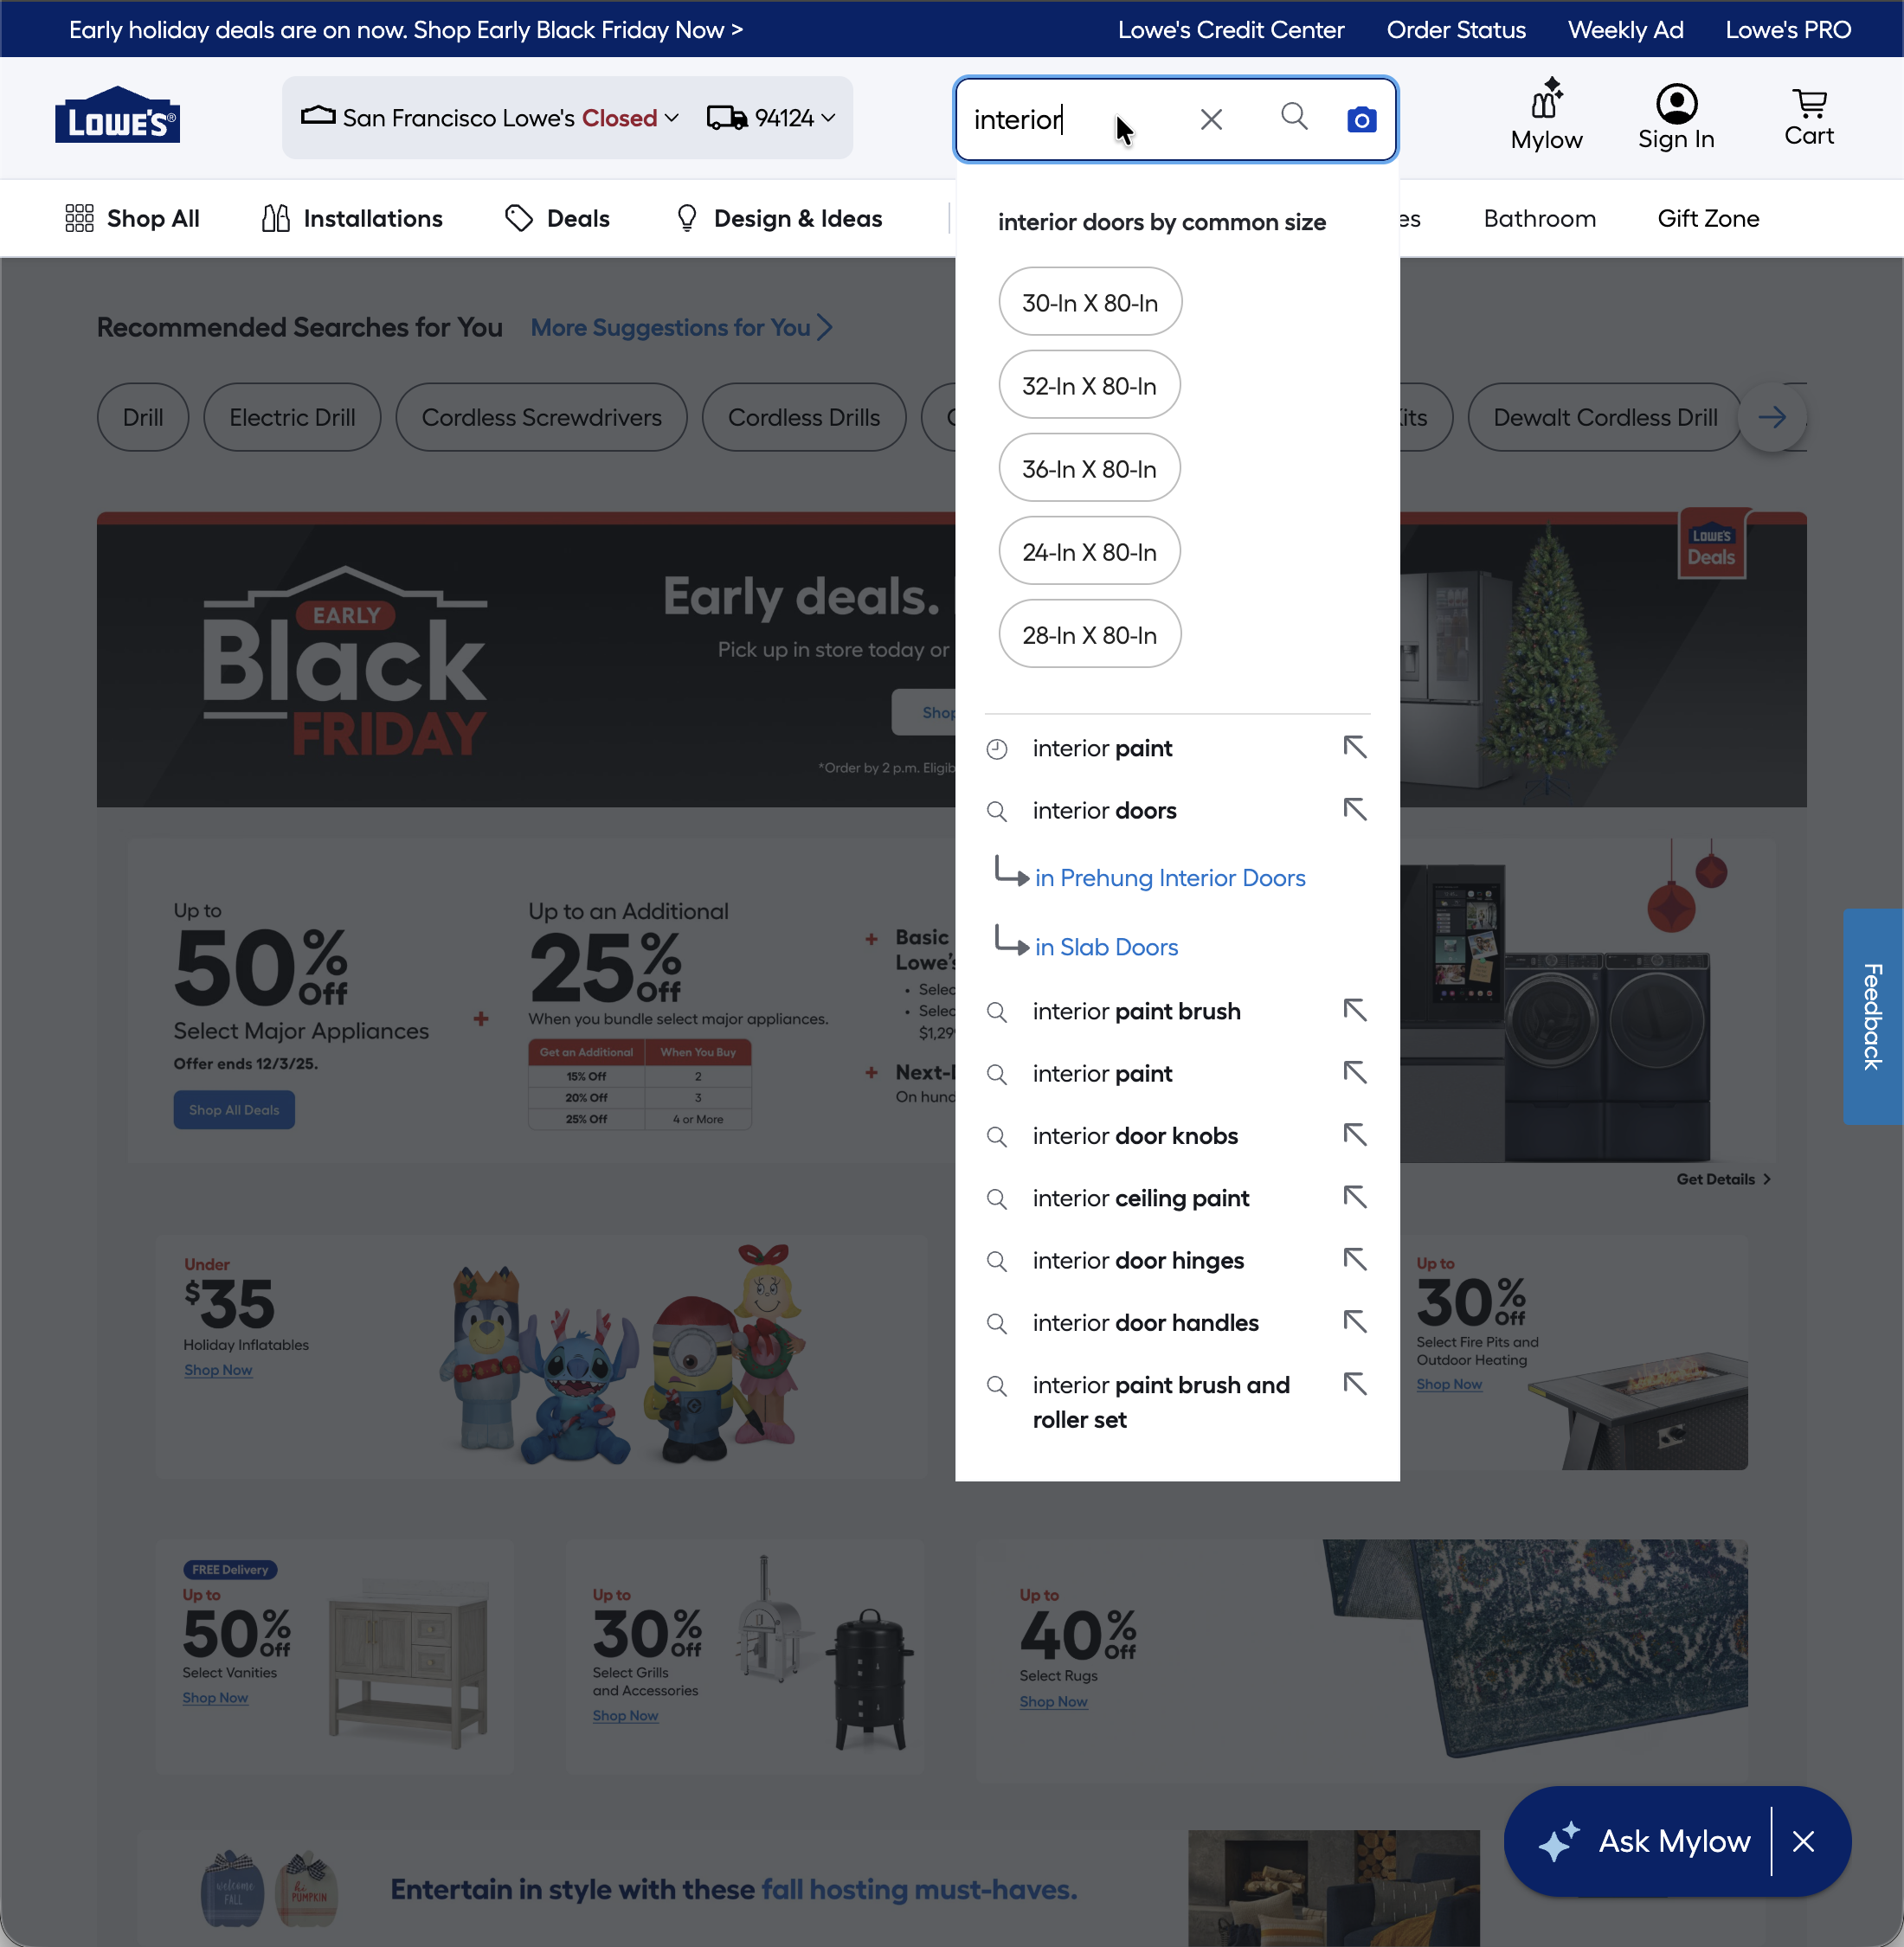Open the Feedback side tab
This screenshot has width=1904, height=1947.
point(1872,1016)
